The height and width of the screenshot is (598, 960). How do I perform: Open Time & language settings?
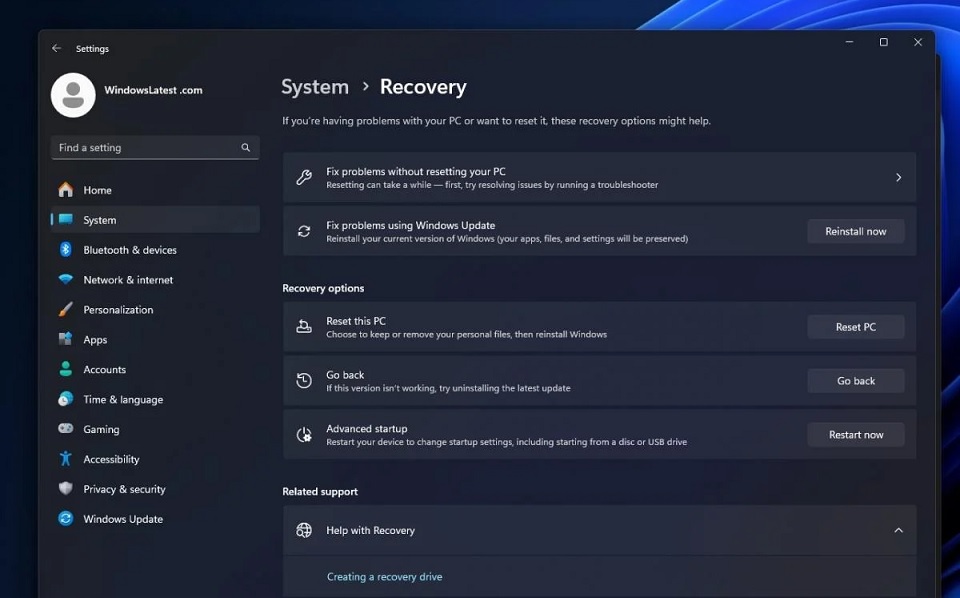(155, 400)
